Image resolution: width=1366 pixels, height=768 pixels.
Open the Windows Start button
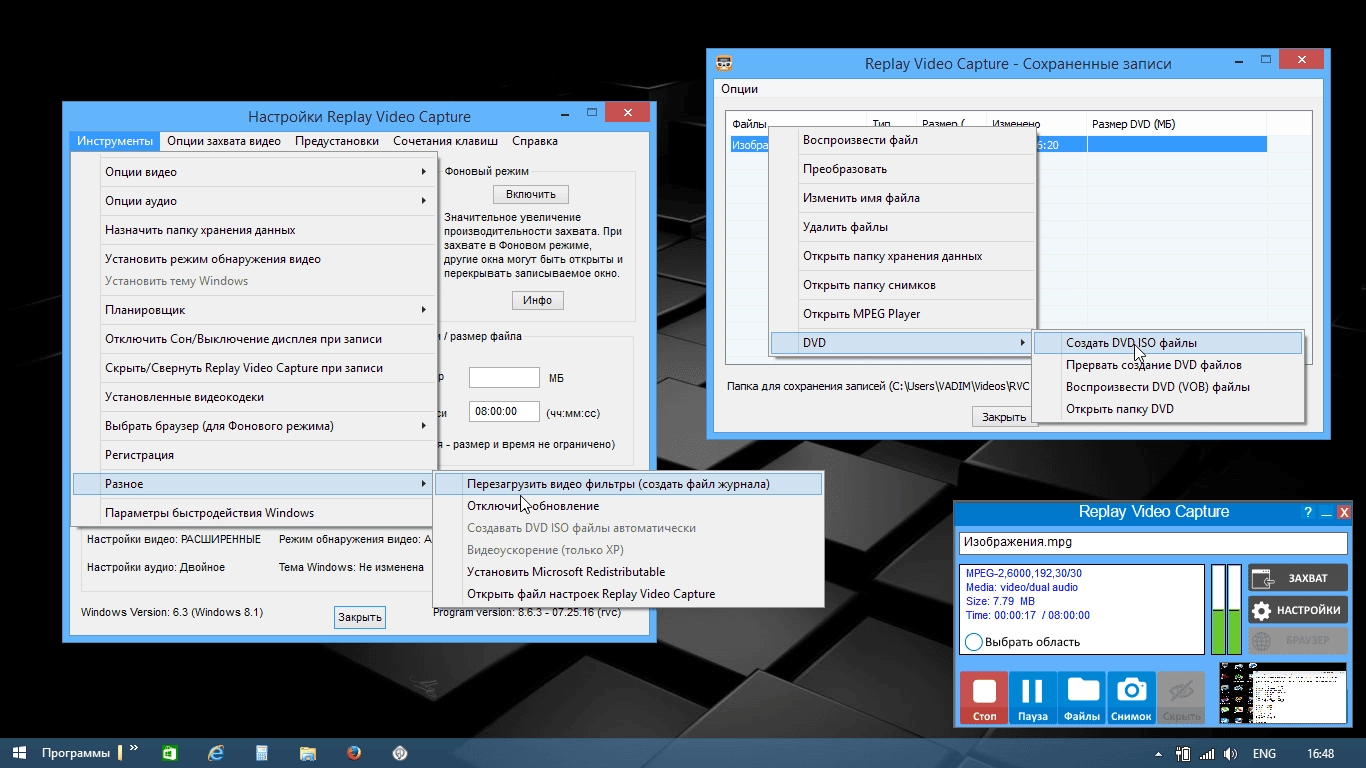point(19,753)
